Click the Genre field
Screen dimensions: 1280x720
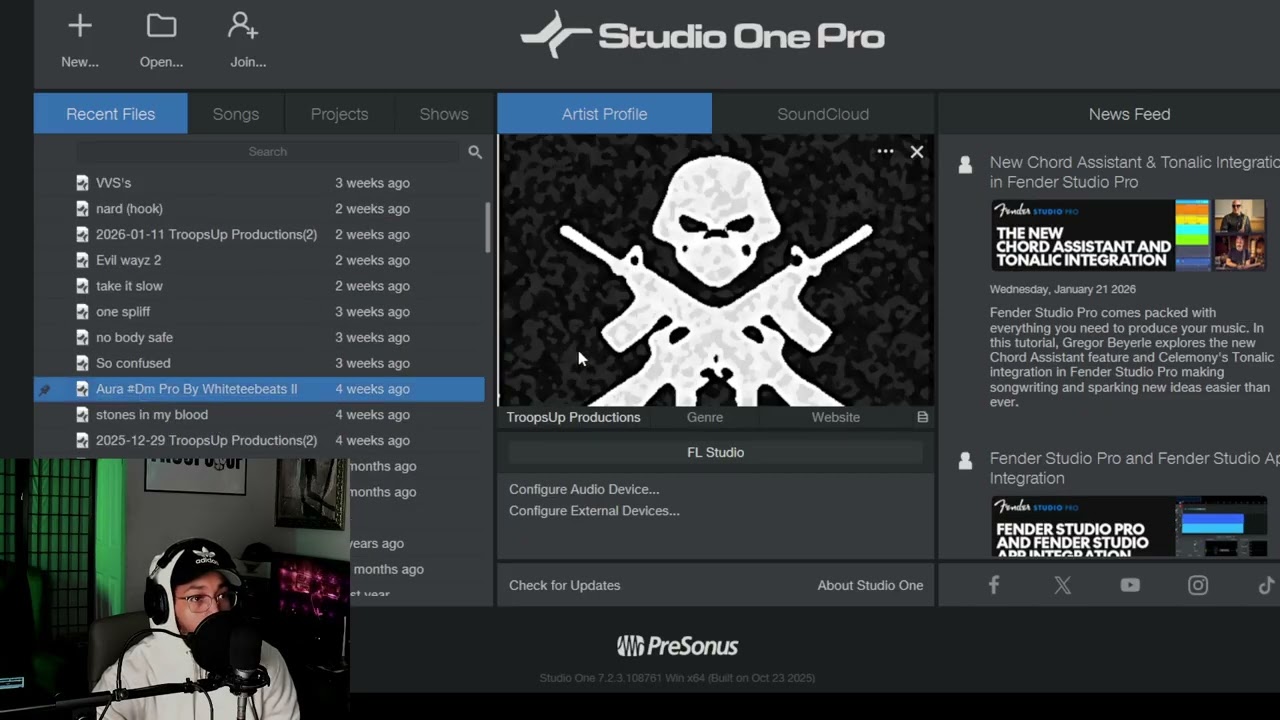pyautogui.click(x=705, y=417)
